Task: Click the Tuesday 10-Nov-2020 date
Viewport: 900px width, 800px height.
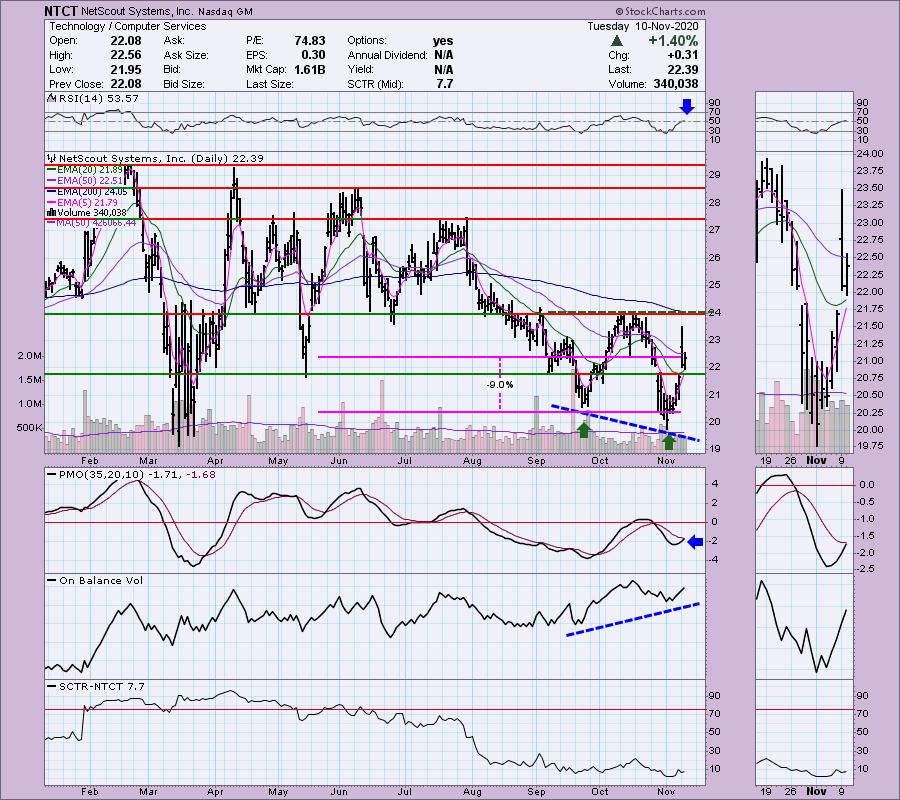Action: [x=643, y=26]
